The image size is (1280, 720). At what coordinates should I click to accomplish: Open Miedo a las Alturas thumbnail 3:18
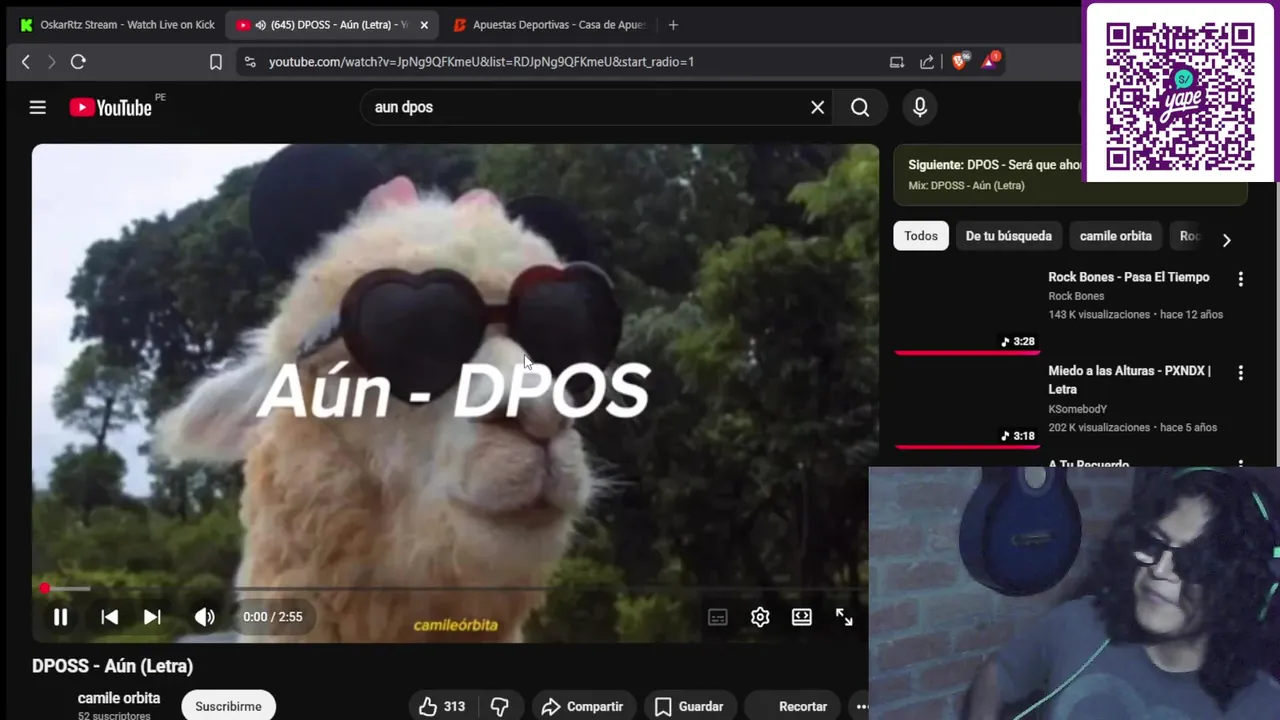pyautogui.click(x=967, y=405)
